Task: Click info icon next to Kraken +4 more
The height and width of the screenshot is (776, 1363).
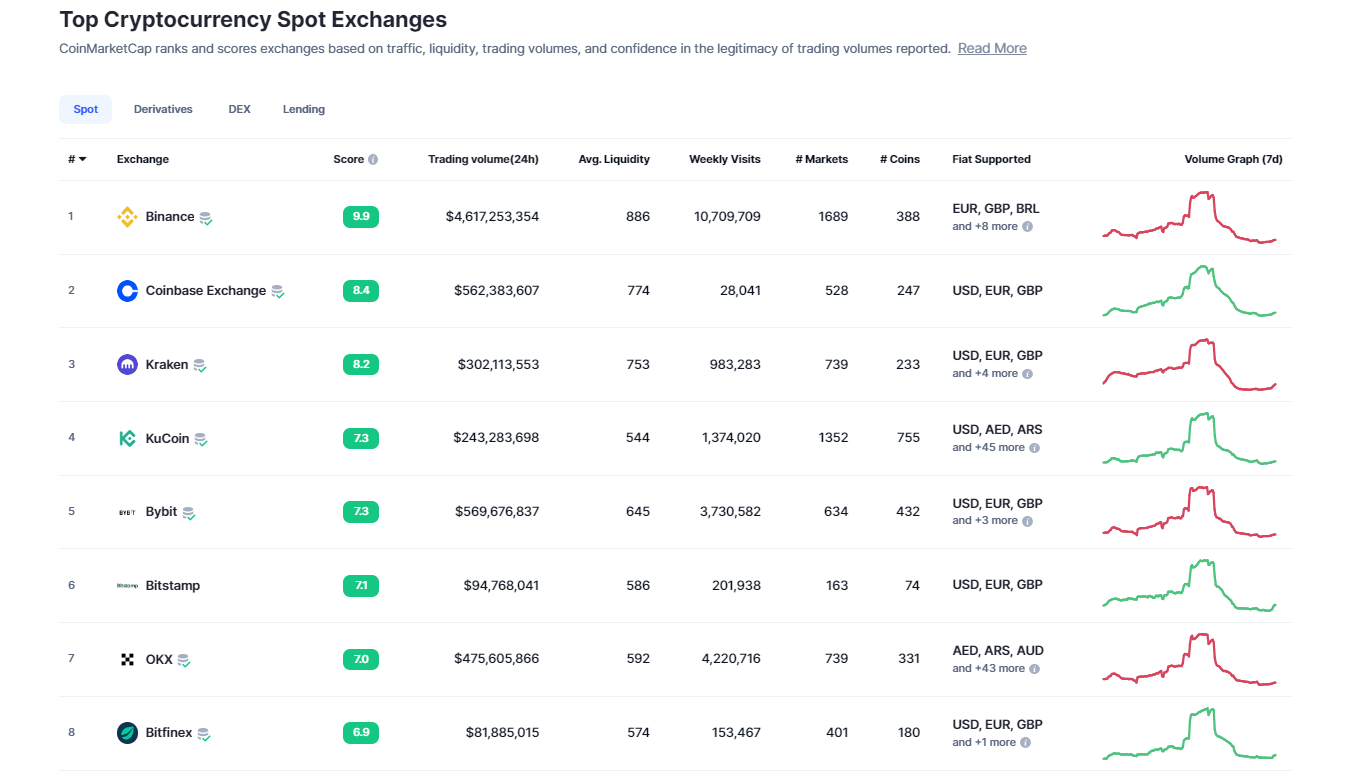Action: (x=1028, y=374)
